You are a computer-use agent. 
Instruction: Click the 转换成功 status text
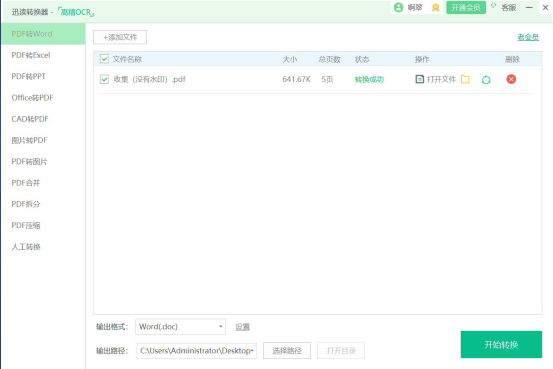click(x=369, y=79)
